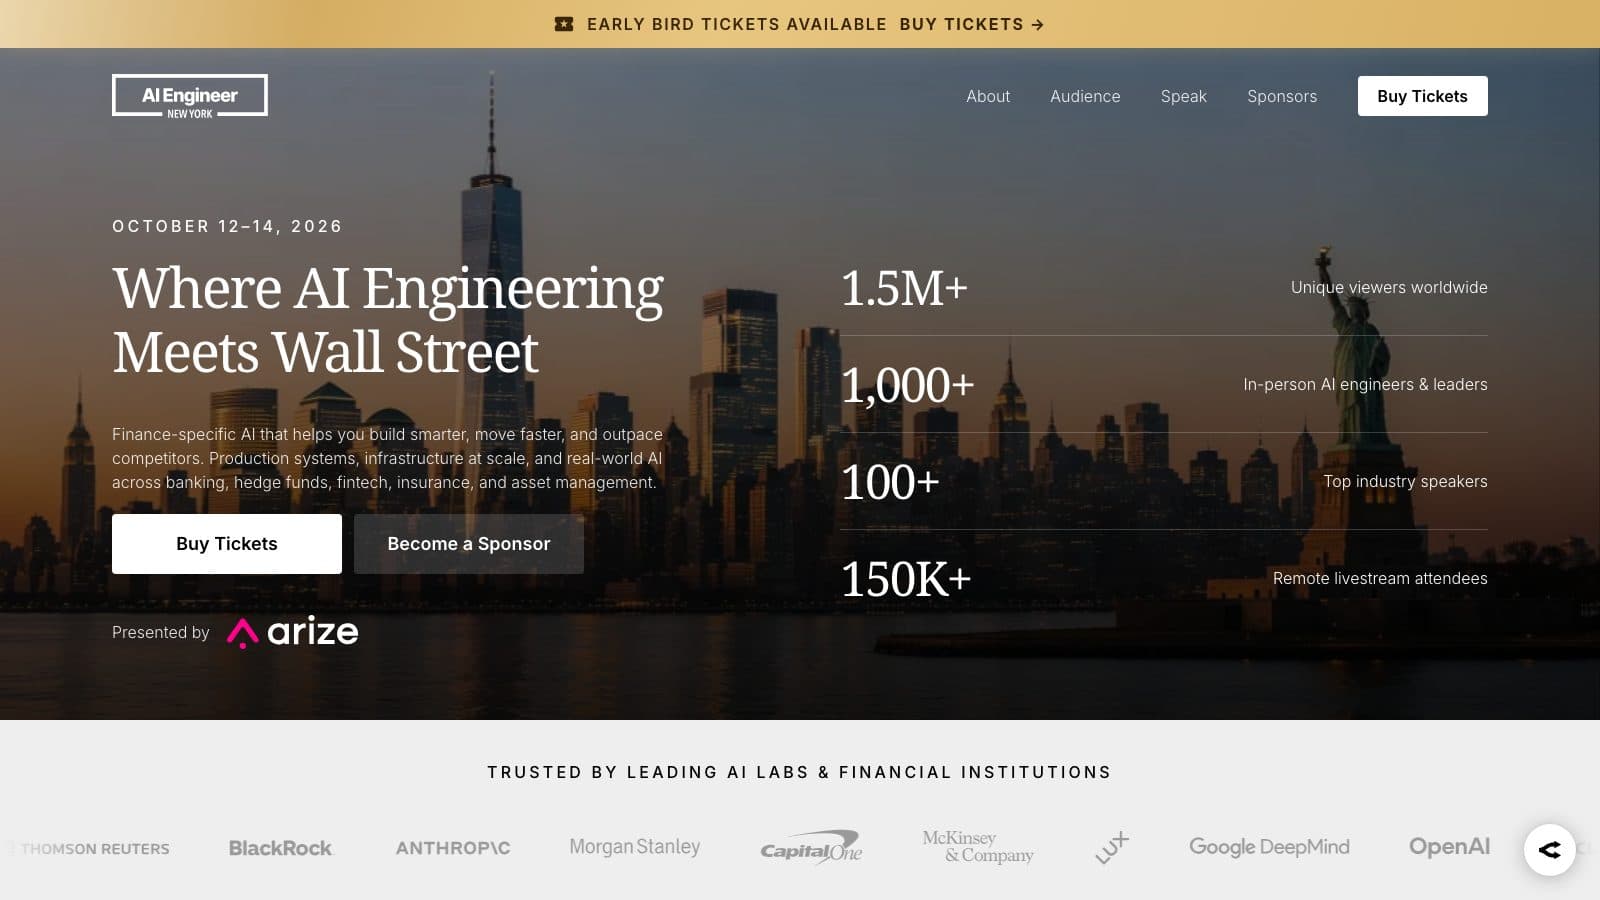This screenshot has height=900, width=1600.
Task: Click the OpenAI logo
Action: 1449,847
